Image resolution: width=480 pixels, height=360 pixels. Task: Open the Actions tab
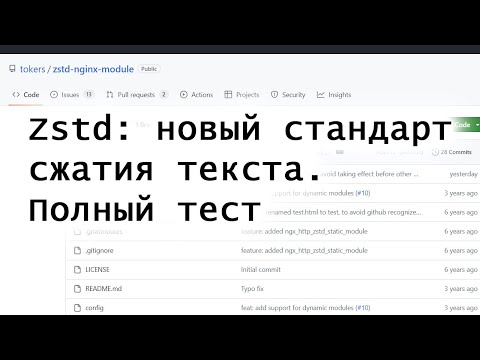(x=196, y=95)
